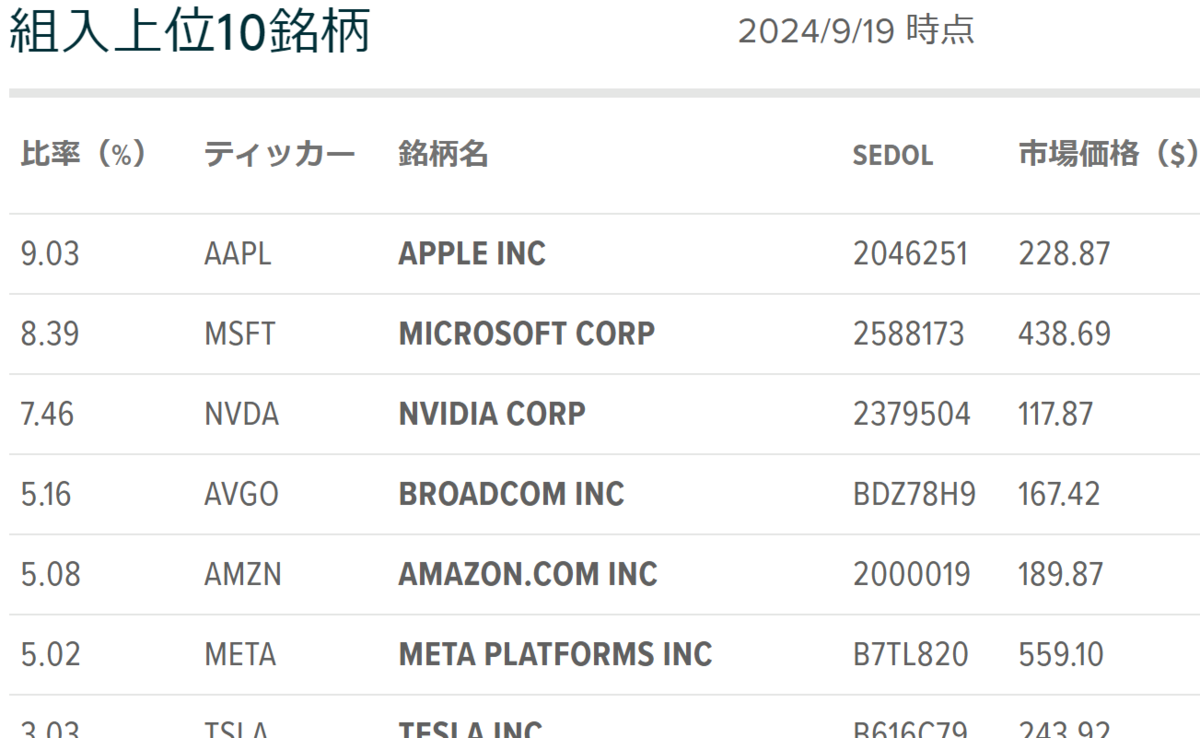The height and width of the screenshot is (738, 1200).
Task: Click the NVDA ticker cell
Action: point(241,414)
